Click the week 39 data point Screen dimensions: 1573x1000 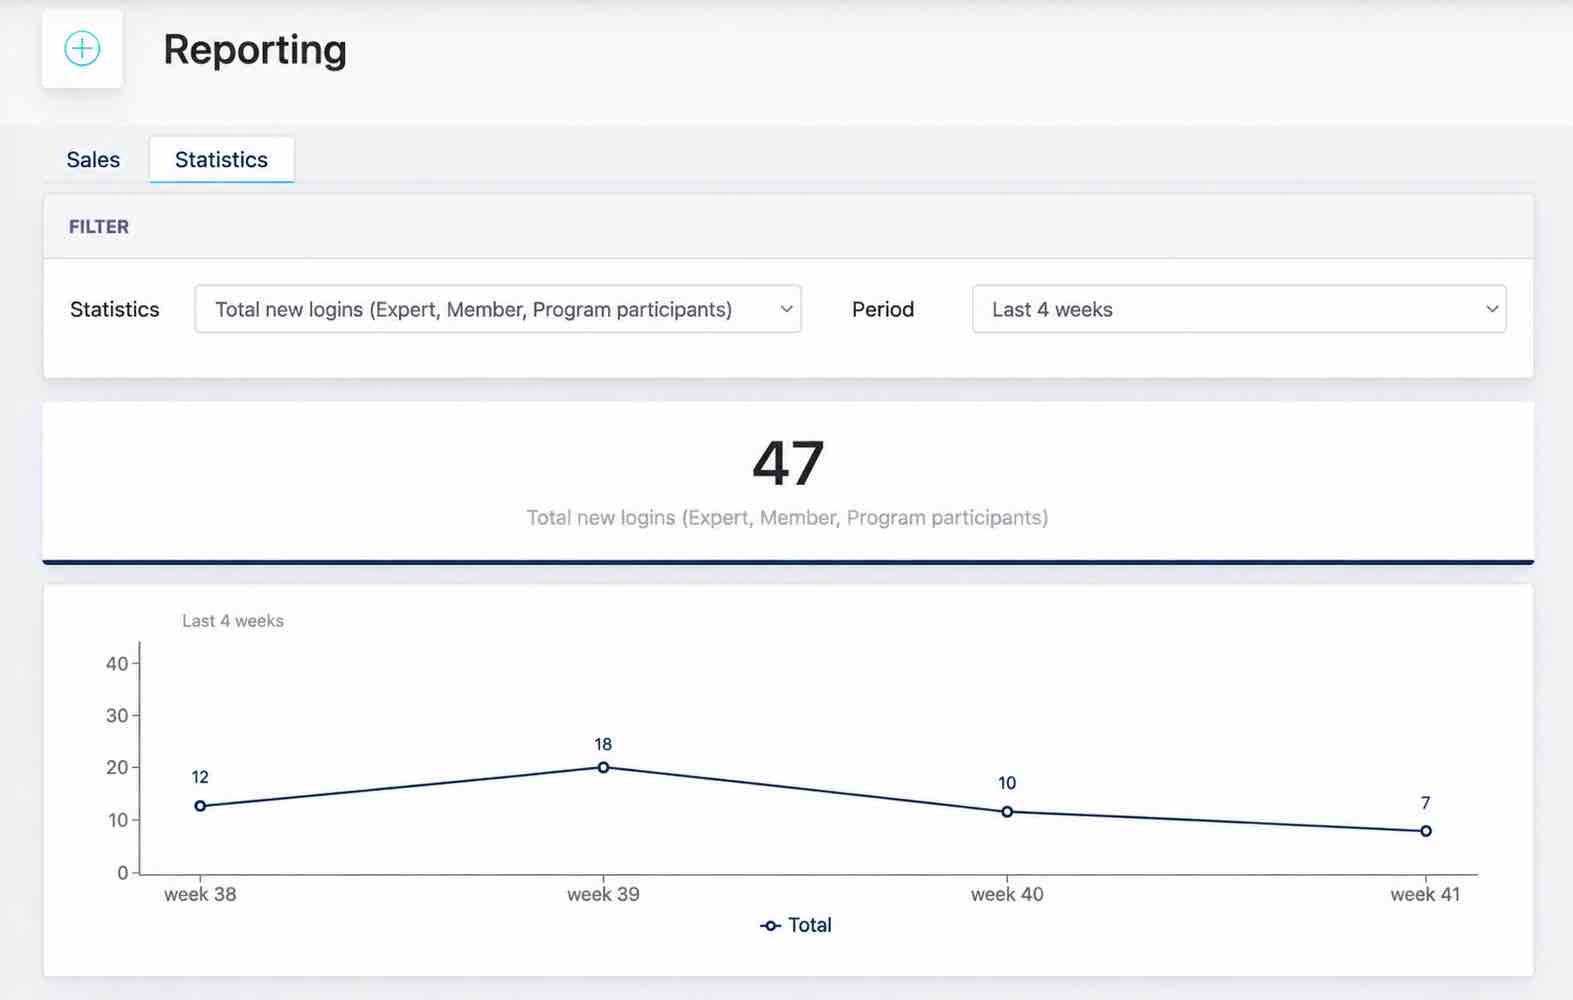(603, 768)
